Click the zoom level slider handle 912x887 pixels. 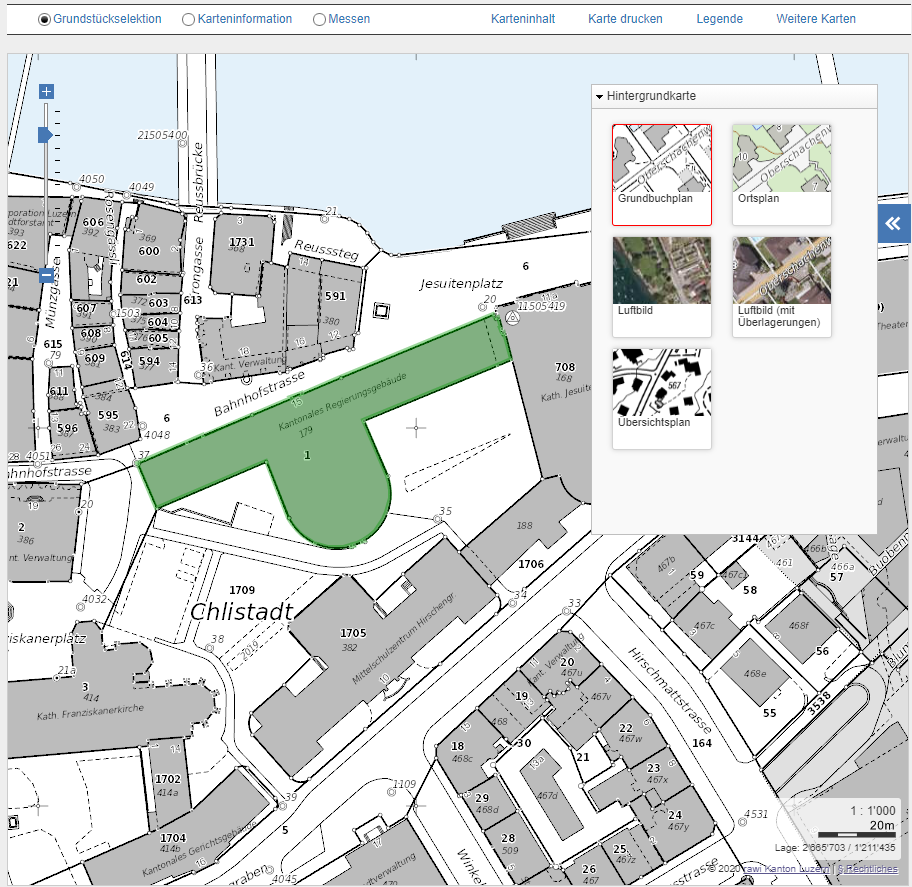pos(45,134)
